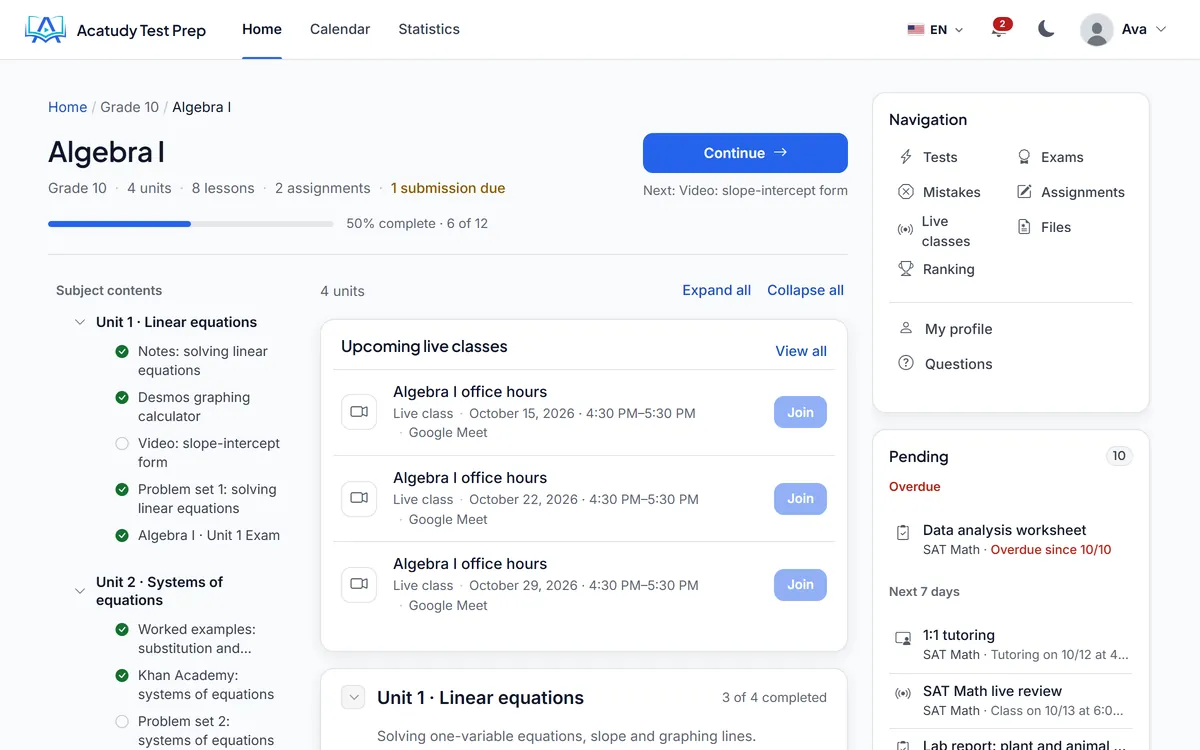Image resolution: width=1200 pixels, height=750 pixels.
Task: Click the View all live classes link
Action: 801,351
